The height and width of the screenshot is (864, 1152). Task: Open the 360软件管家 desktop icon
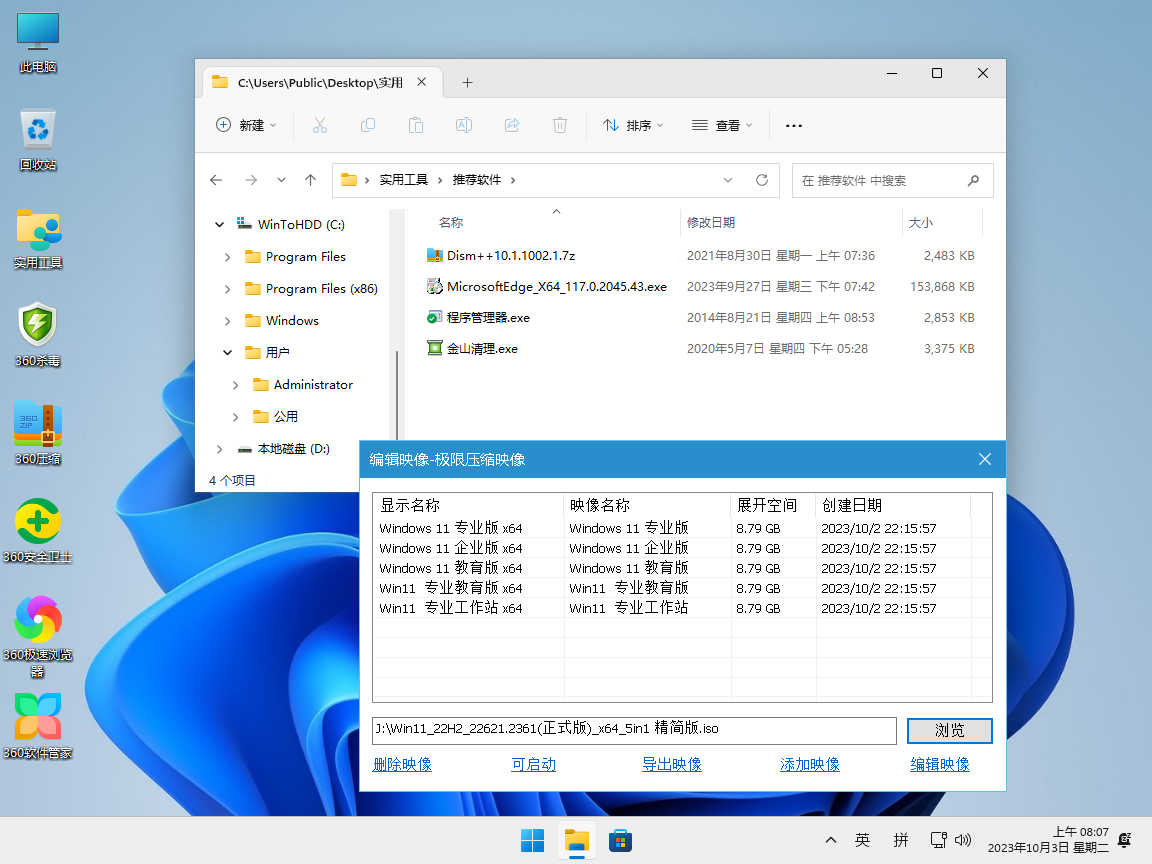[38, 717]
